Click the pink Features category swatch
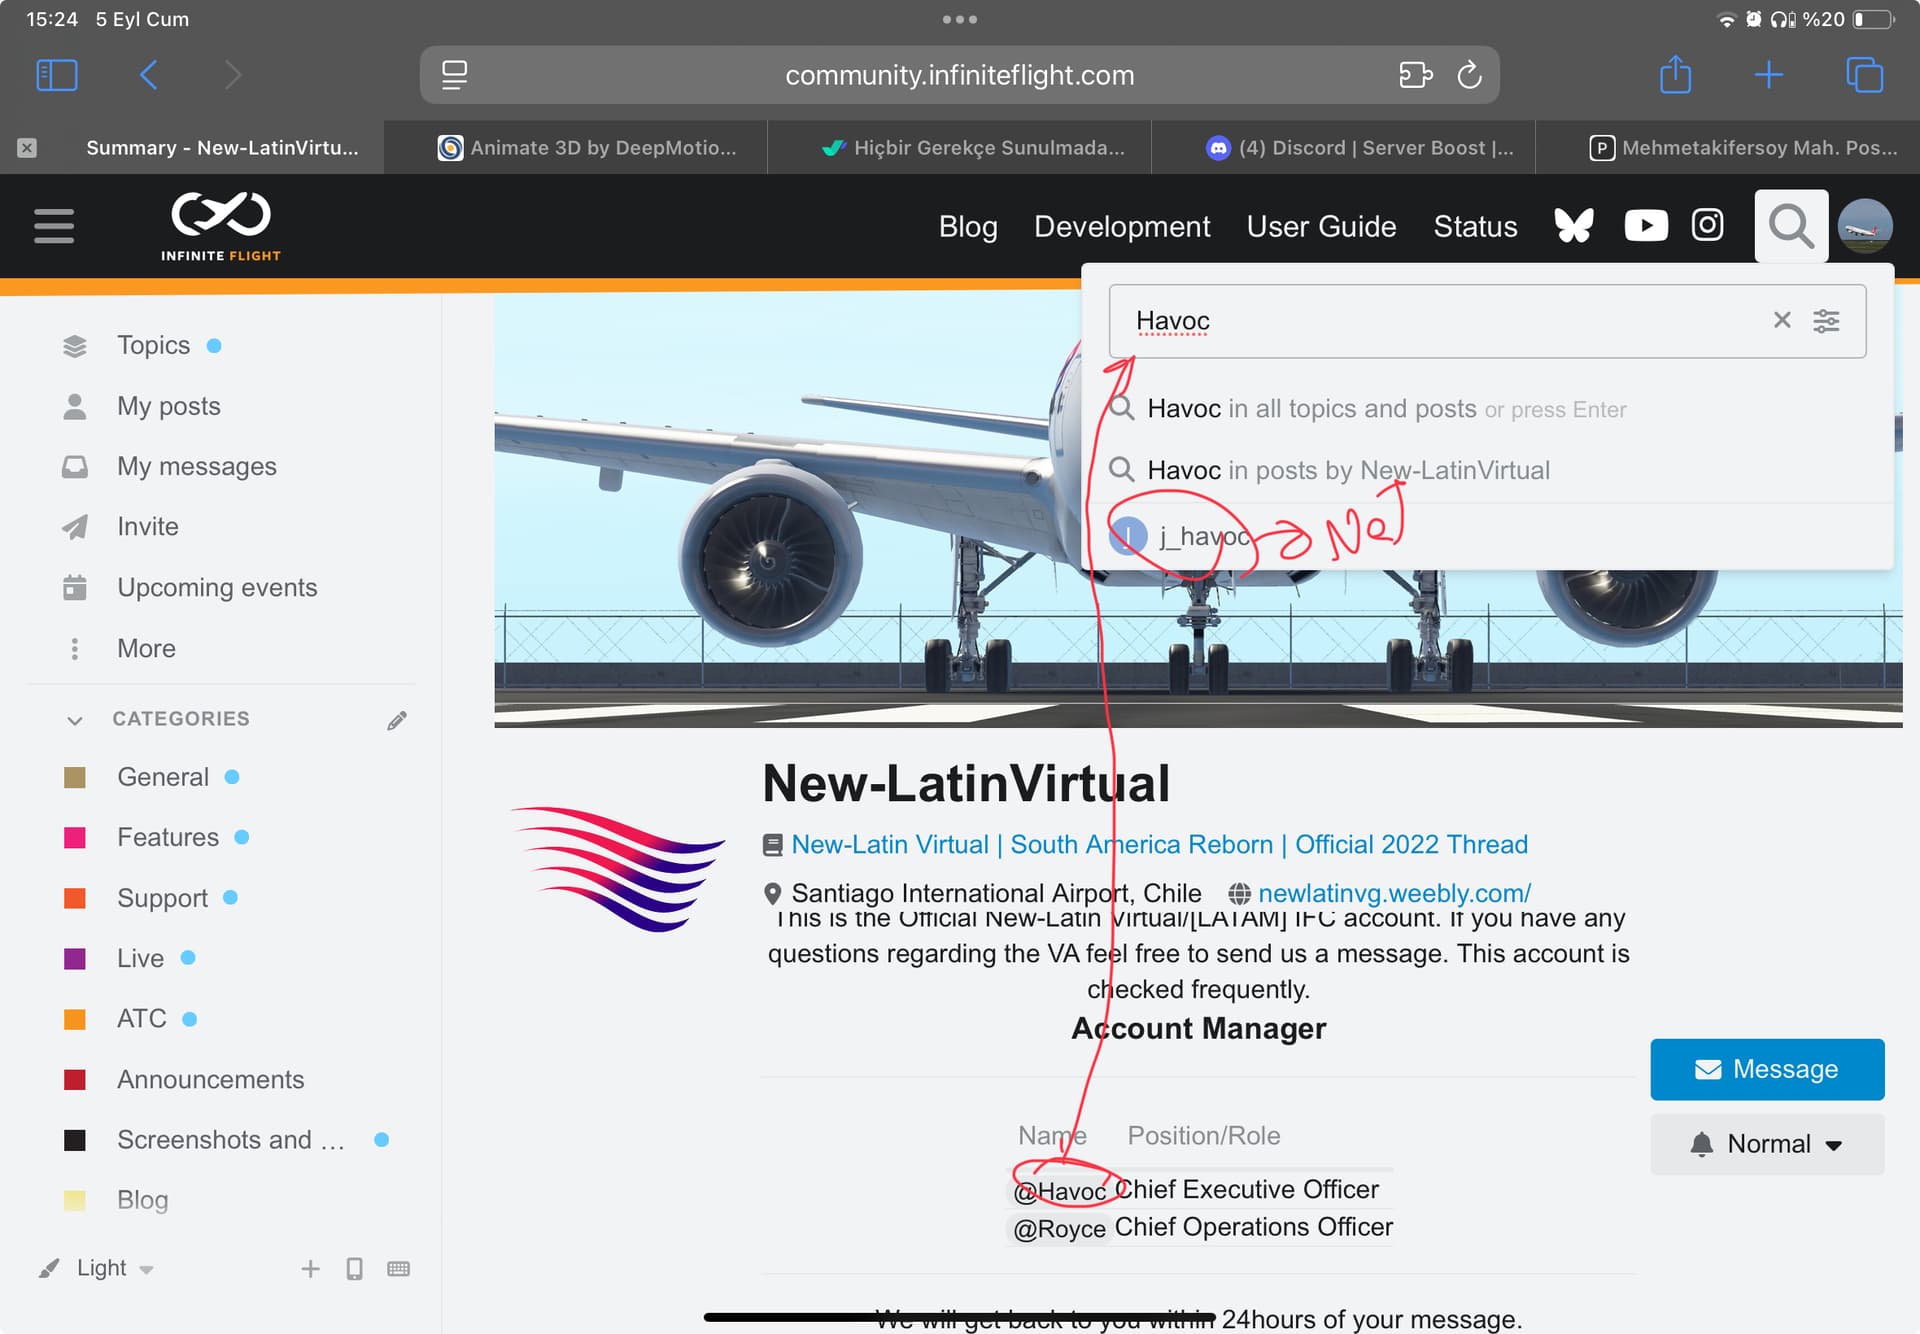 75,838
